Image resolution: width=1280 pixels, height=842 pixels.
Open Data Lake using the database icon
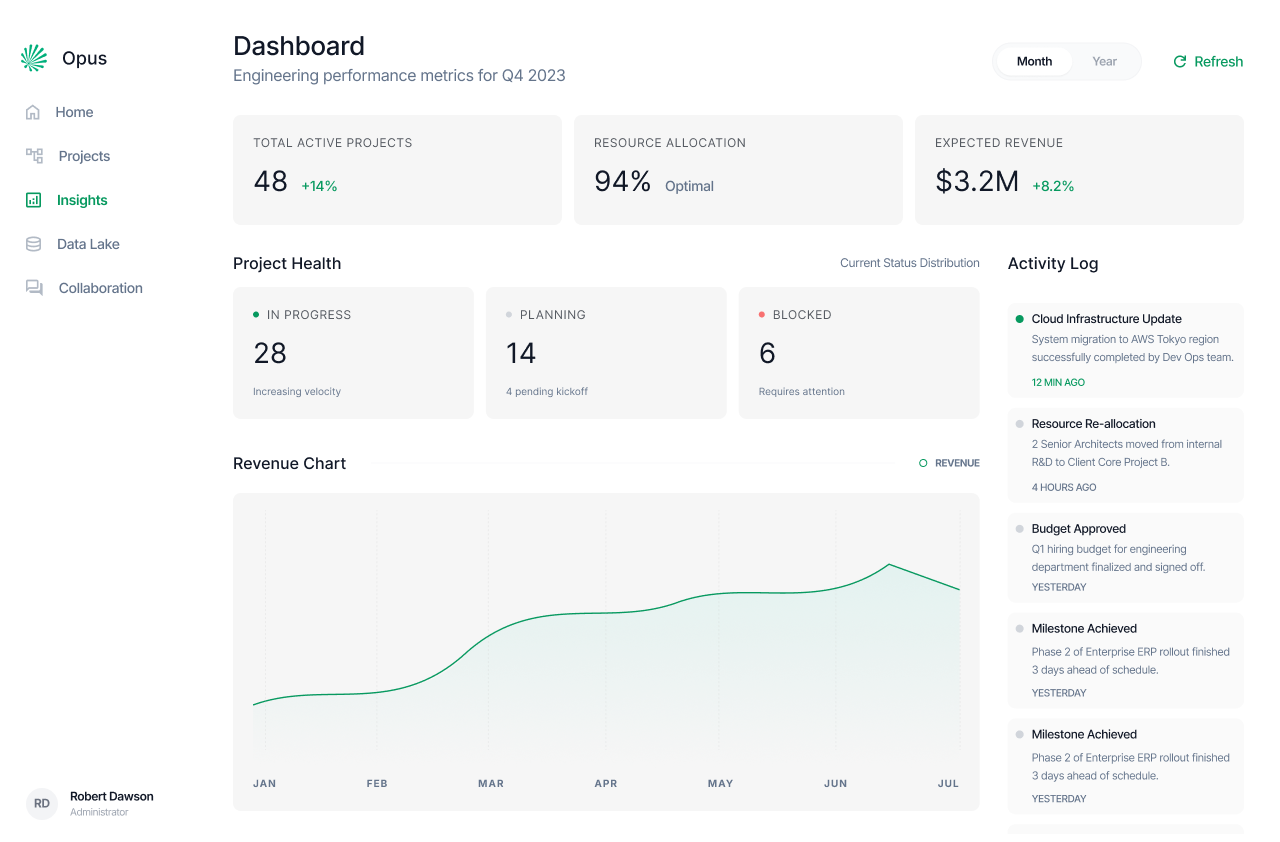pyautogui.click(x=33, y=244)
